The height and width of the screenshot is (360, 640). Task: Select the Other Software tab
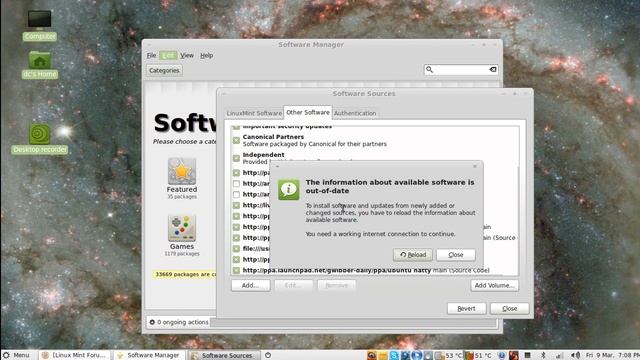pos(308,112)
